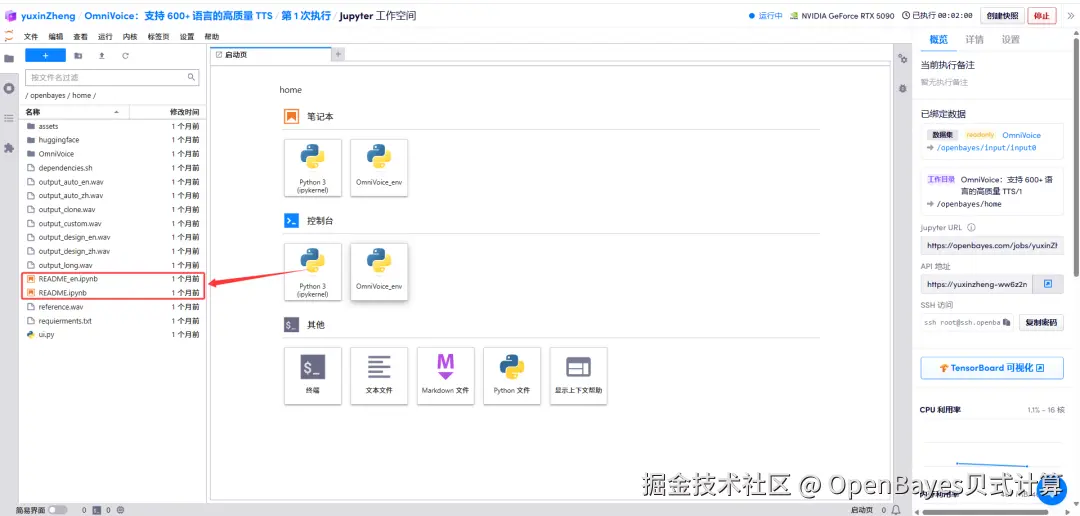This screenshot has height=516, width=1080.
Task: Open the 运行 menu
Action: pos(105,37)
